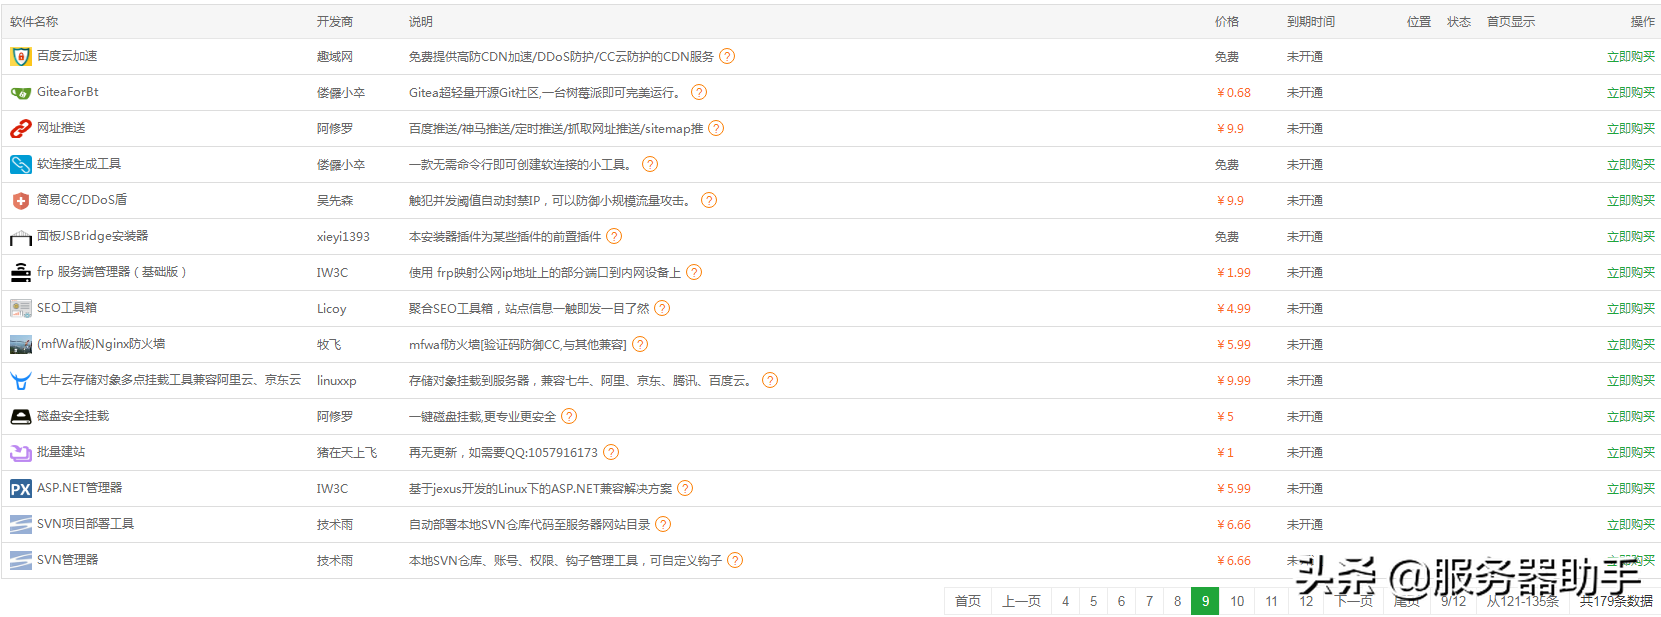The image size is (1661, 617).
Task: Open help icon for SVN项目部署工具 description
Action: [663, 524]
